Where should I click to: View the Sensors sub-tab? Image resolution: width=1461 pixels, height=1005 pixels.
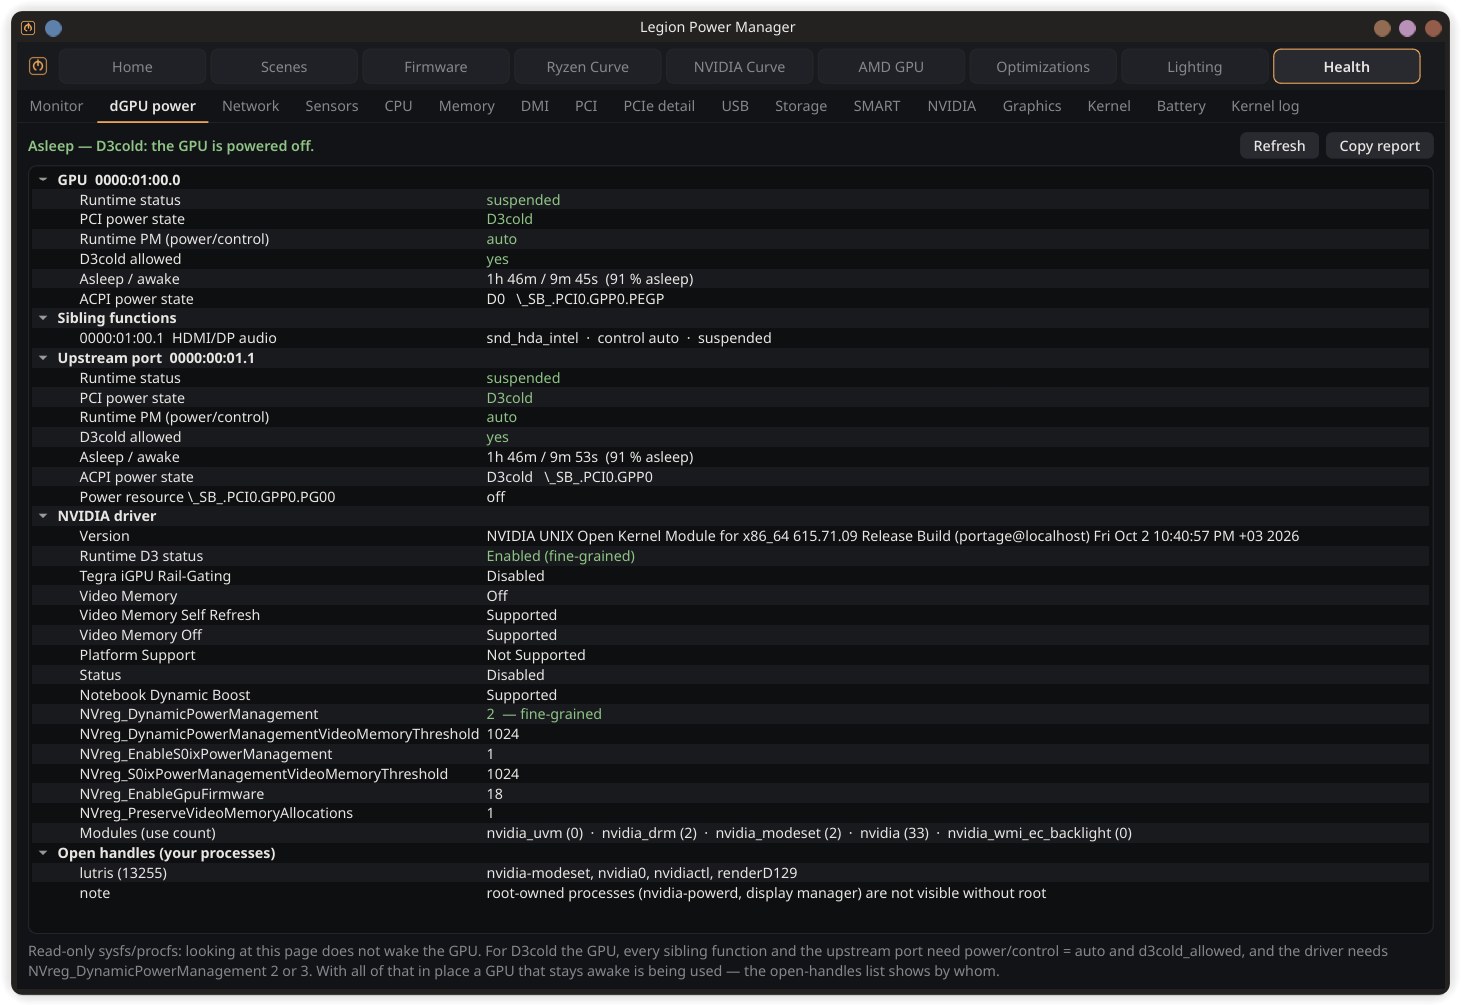pyautogui.click(x=332, y=106)
